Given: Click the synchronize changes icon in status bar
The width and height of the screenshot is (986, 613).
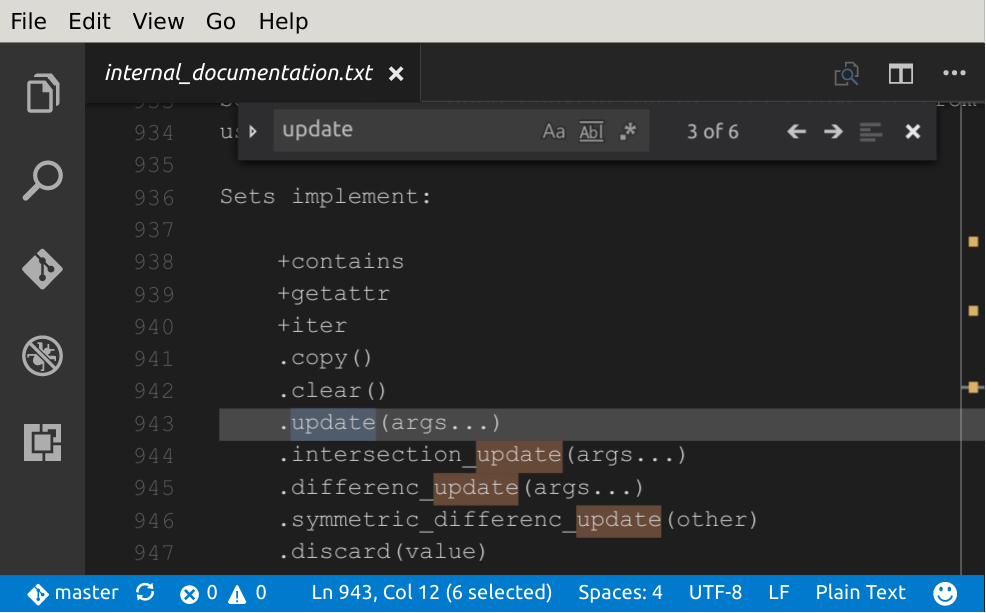Looking at the screenshot, I should [x=146, y=593].
